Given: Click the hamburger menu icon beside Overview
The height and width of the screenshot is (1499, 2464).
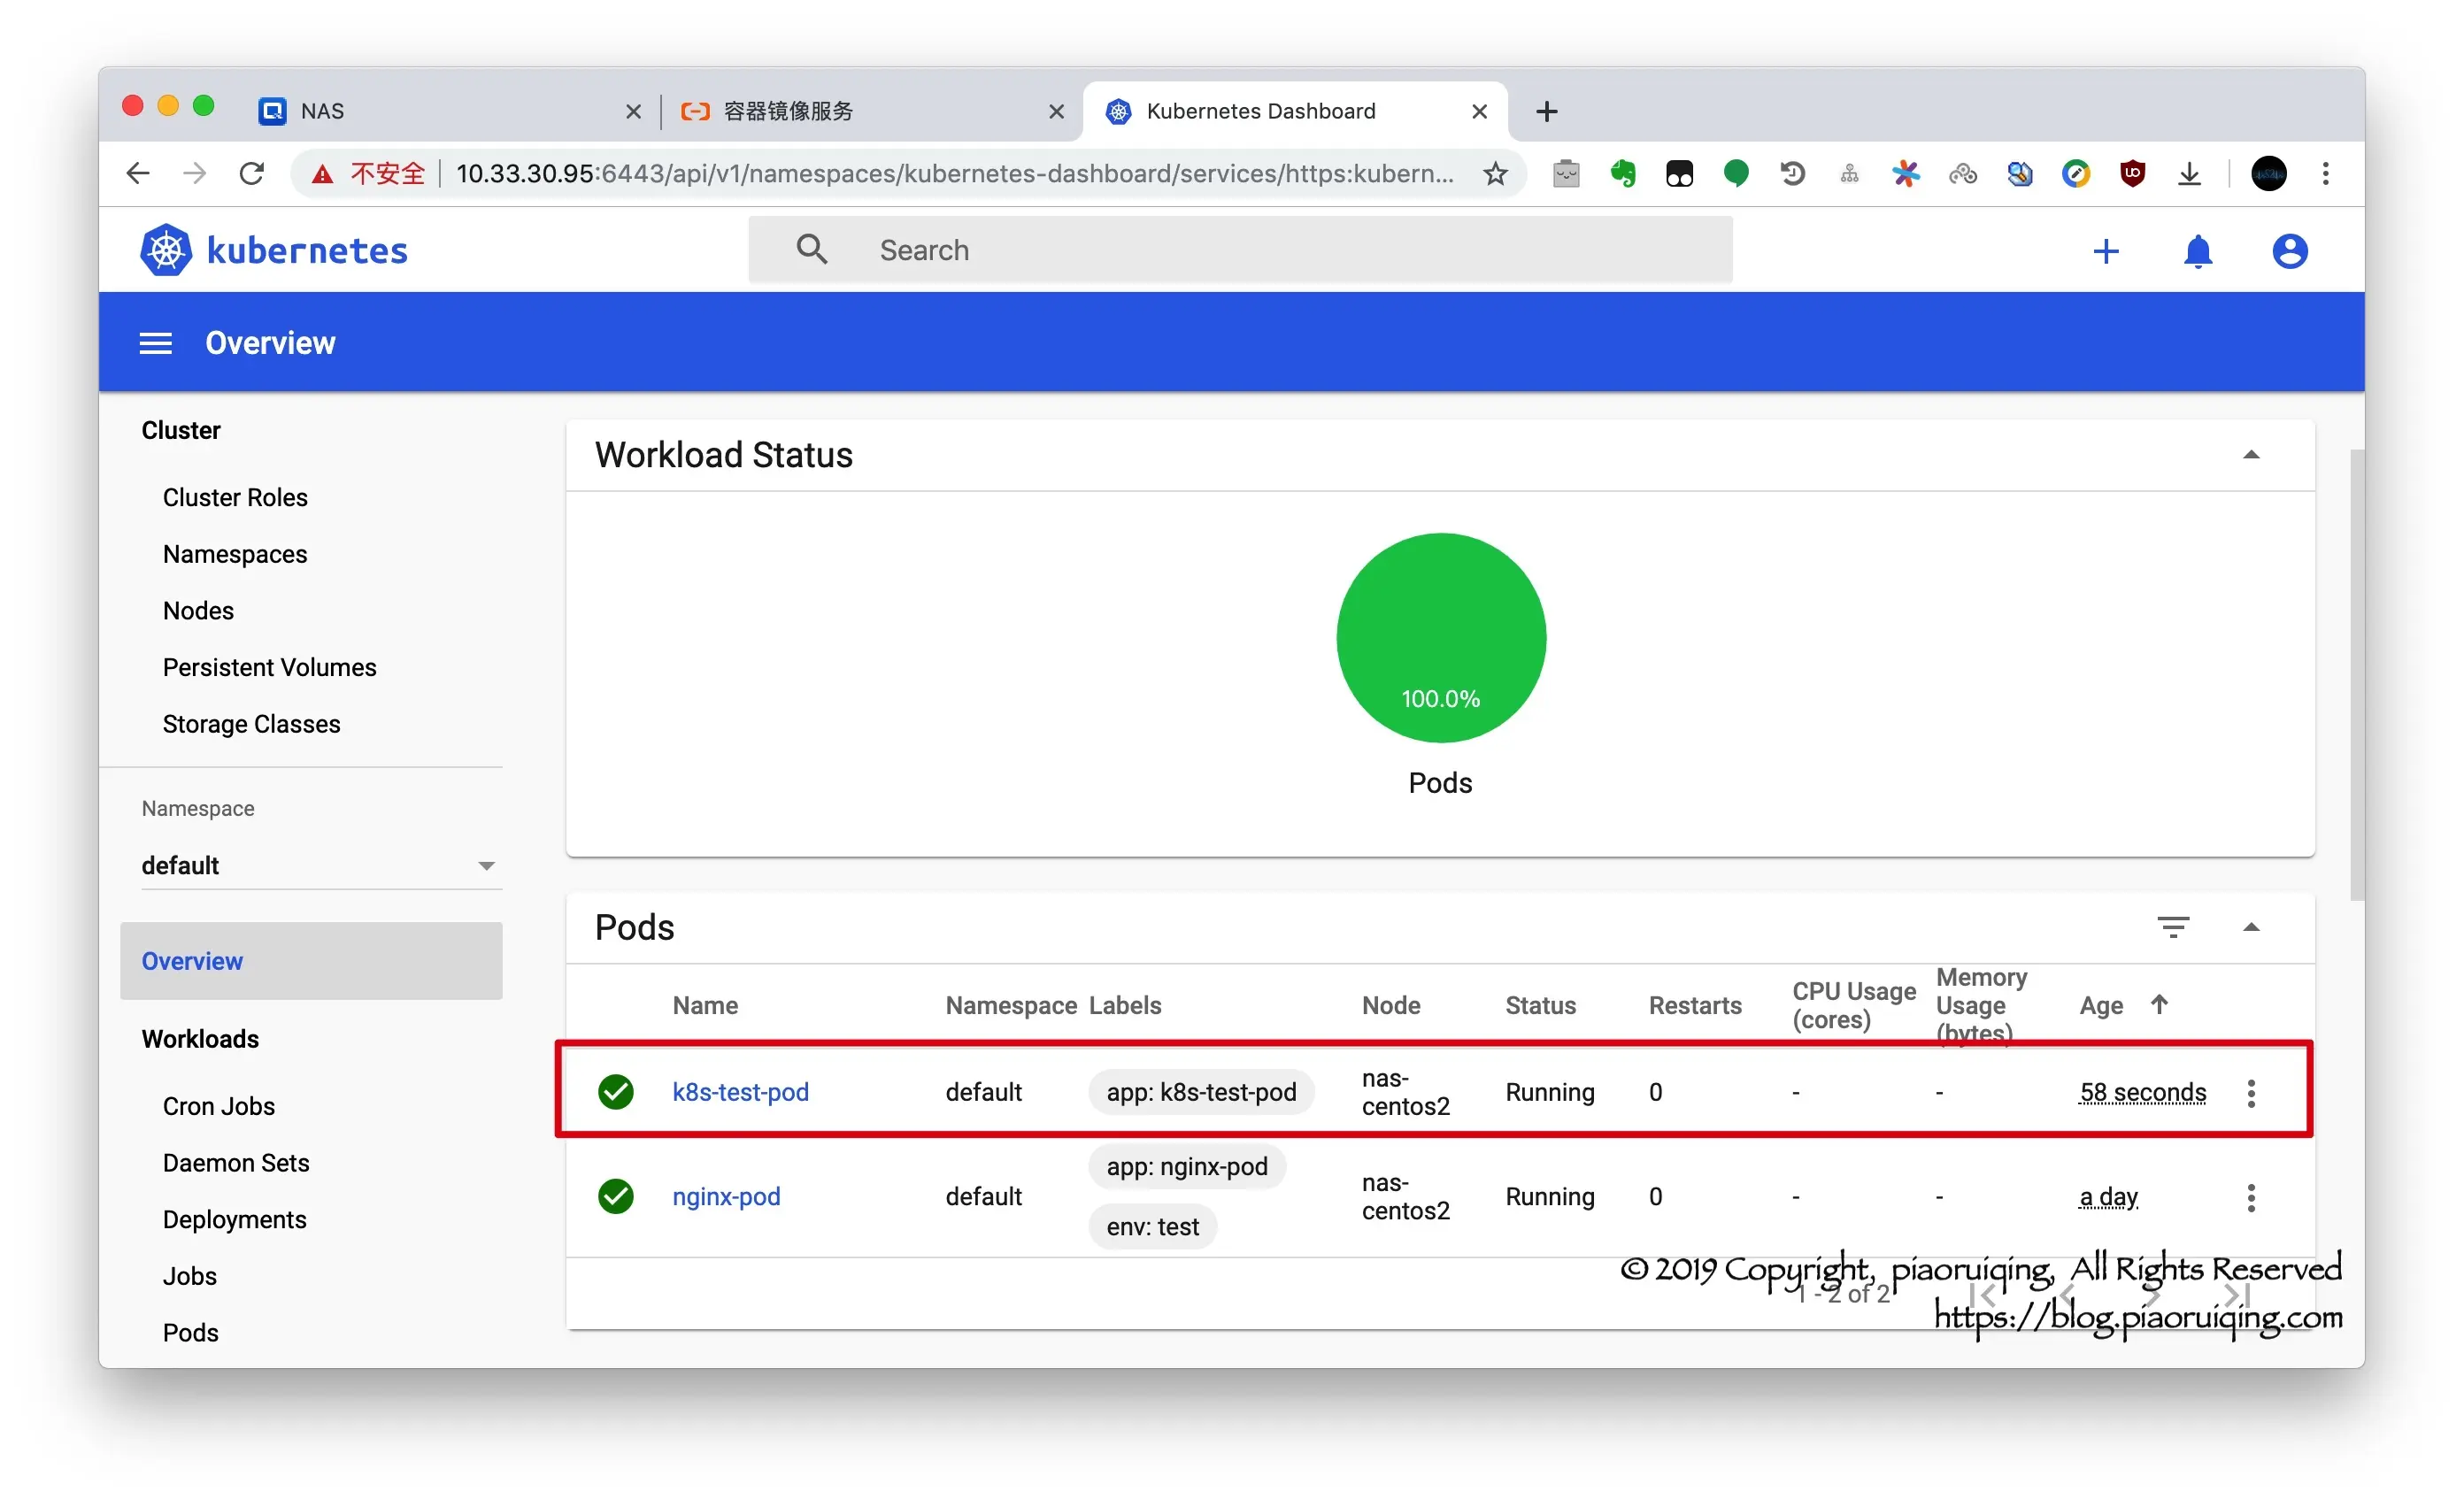Looking at the screenshot, I should point(155,343).
